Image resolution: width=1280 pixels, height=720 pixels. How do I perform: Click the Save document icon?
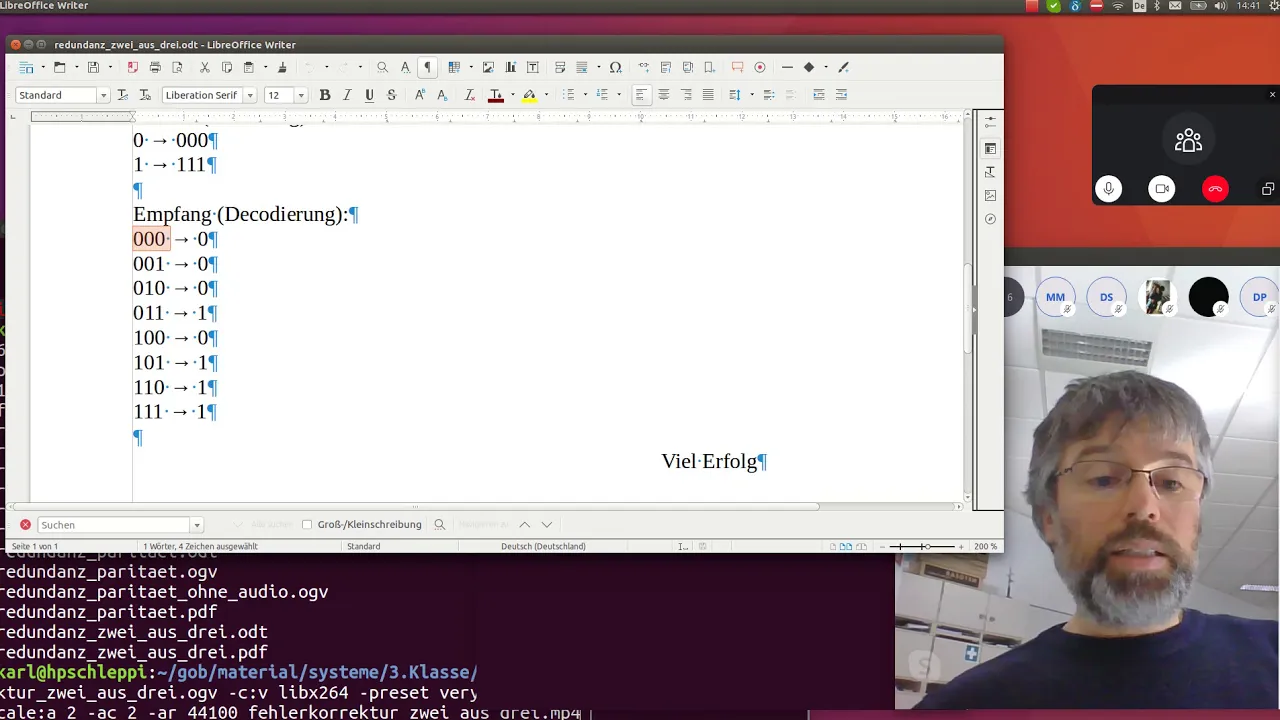pyautogui.click(x=93, y=67)
